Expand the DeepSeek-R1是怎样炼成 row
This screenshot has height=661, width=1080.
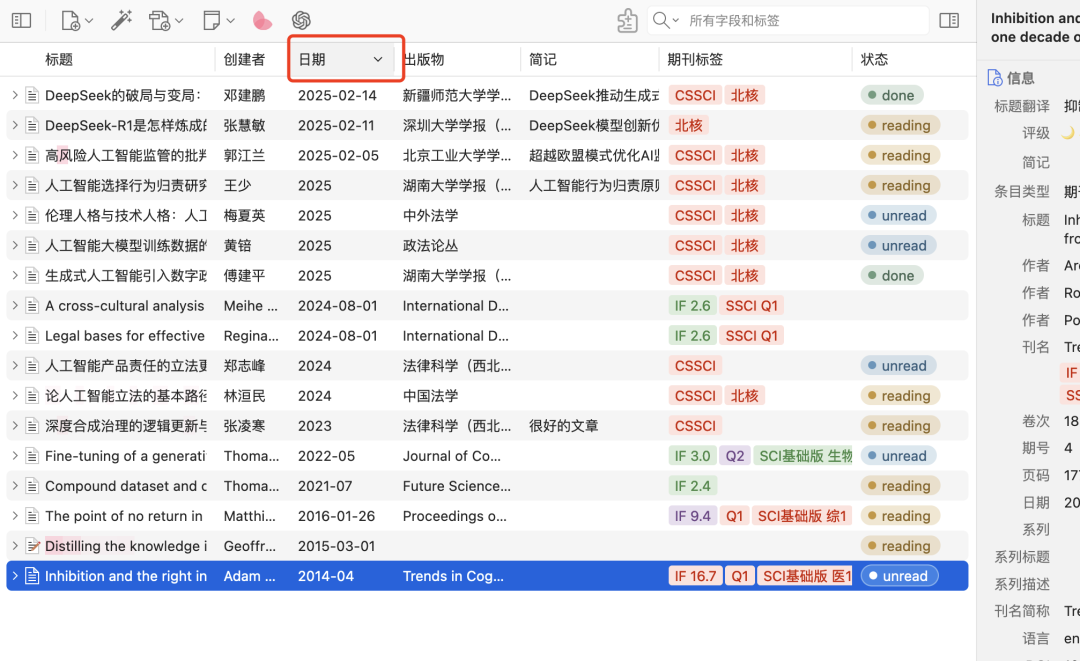pos(14,125)
